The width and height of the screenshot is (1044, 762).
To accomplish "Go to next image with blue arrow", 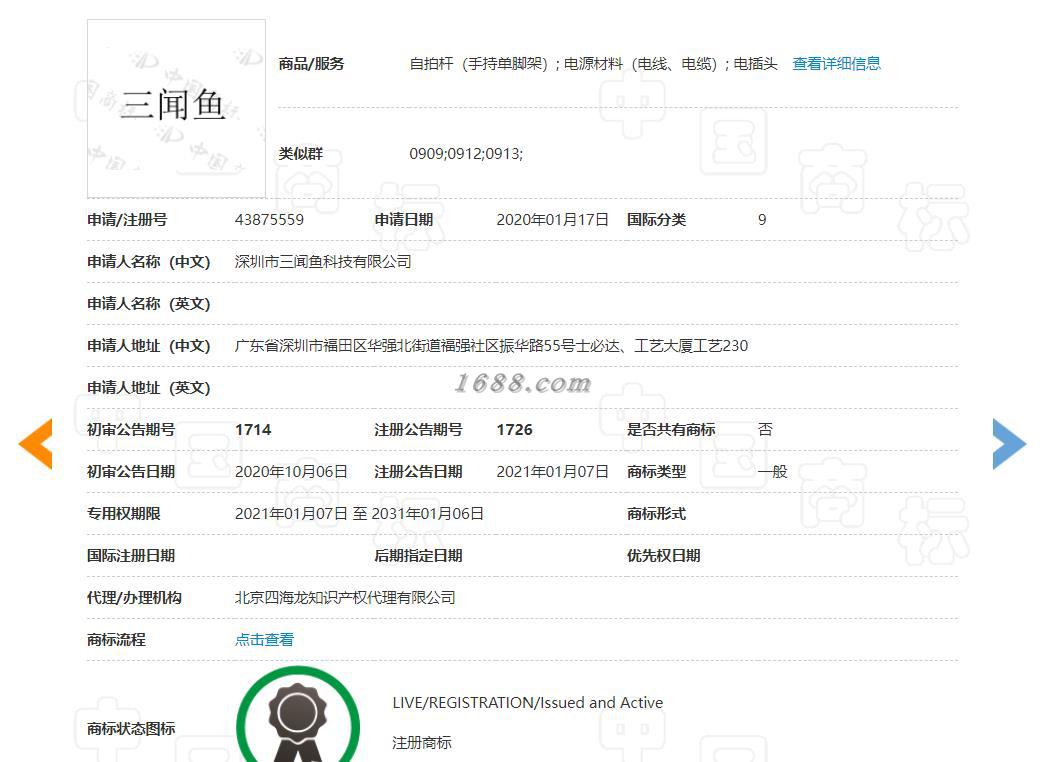I will (1009, 444).
